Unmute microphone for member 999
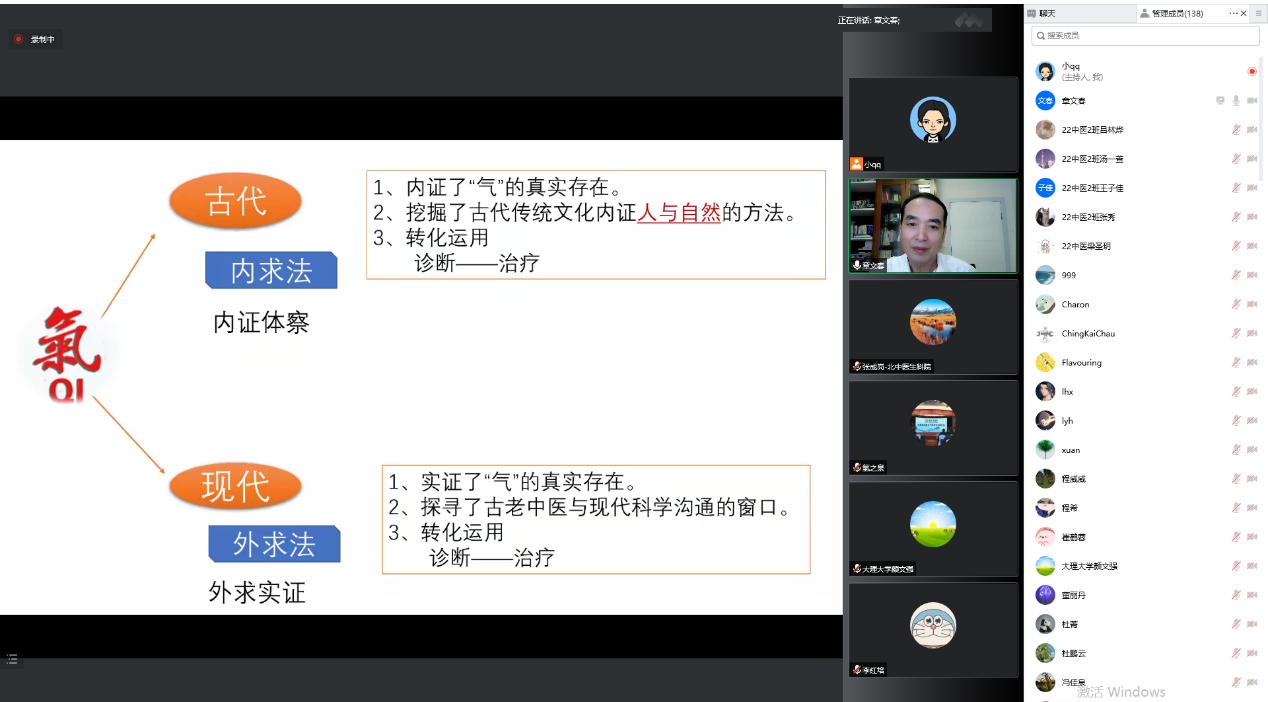 pyautogui.click(x=1236, y=275)
